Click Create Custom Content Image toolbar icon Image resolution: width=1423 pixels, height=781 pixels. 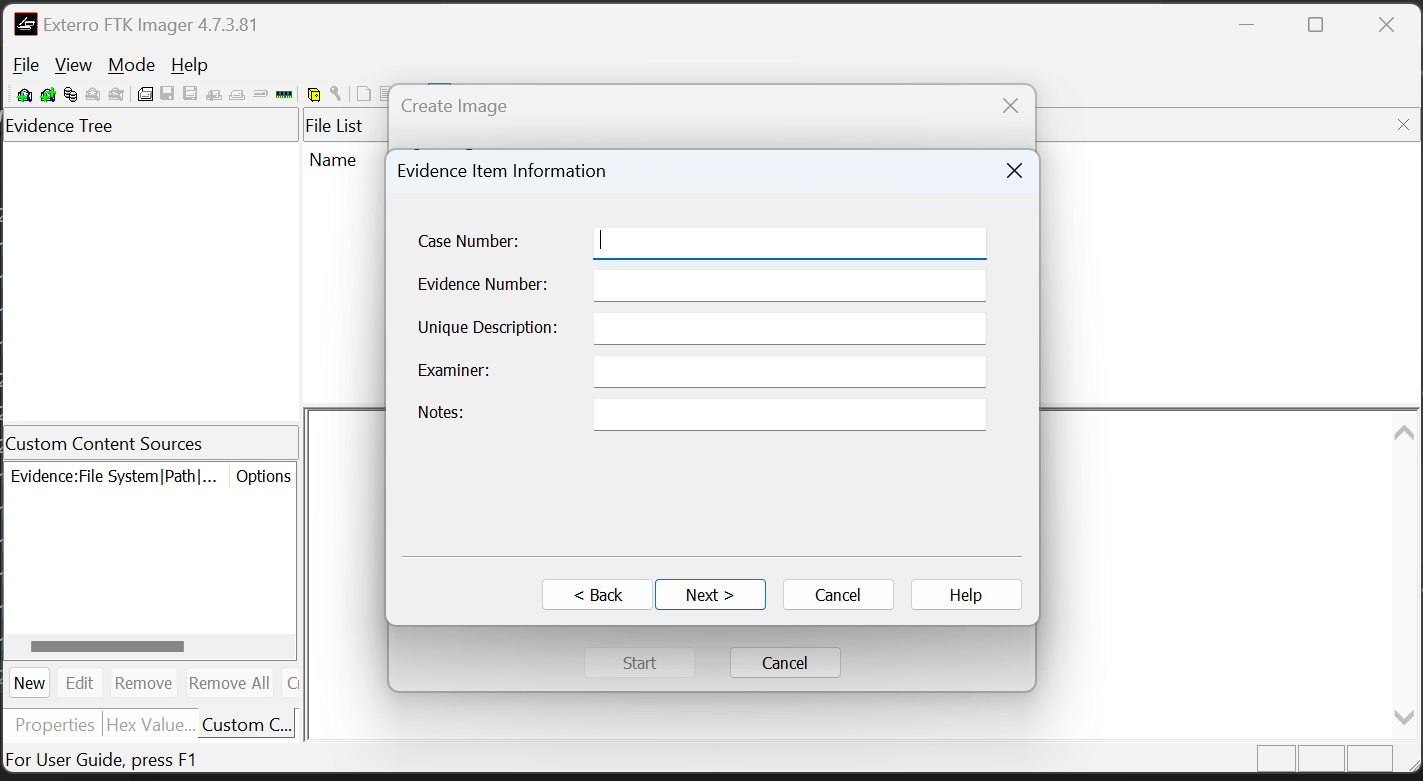[x=237, y=94]
